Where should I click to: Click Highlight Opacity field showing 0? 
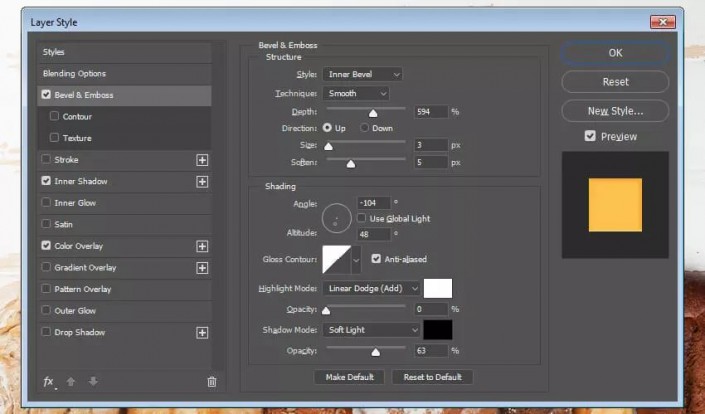(x=431, y=309)
